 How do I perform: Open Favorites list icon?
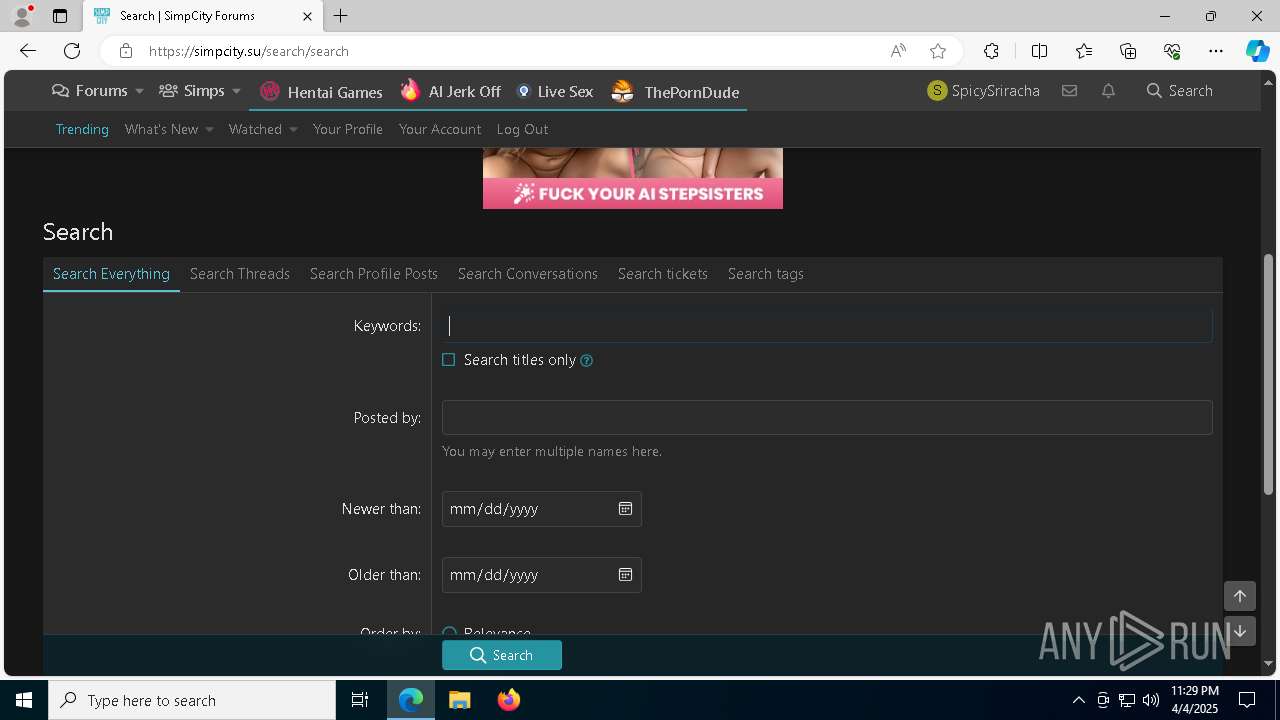pos(1084,51)
